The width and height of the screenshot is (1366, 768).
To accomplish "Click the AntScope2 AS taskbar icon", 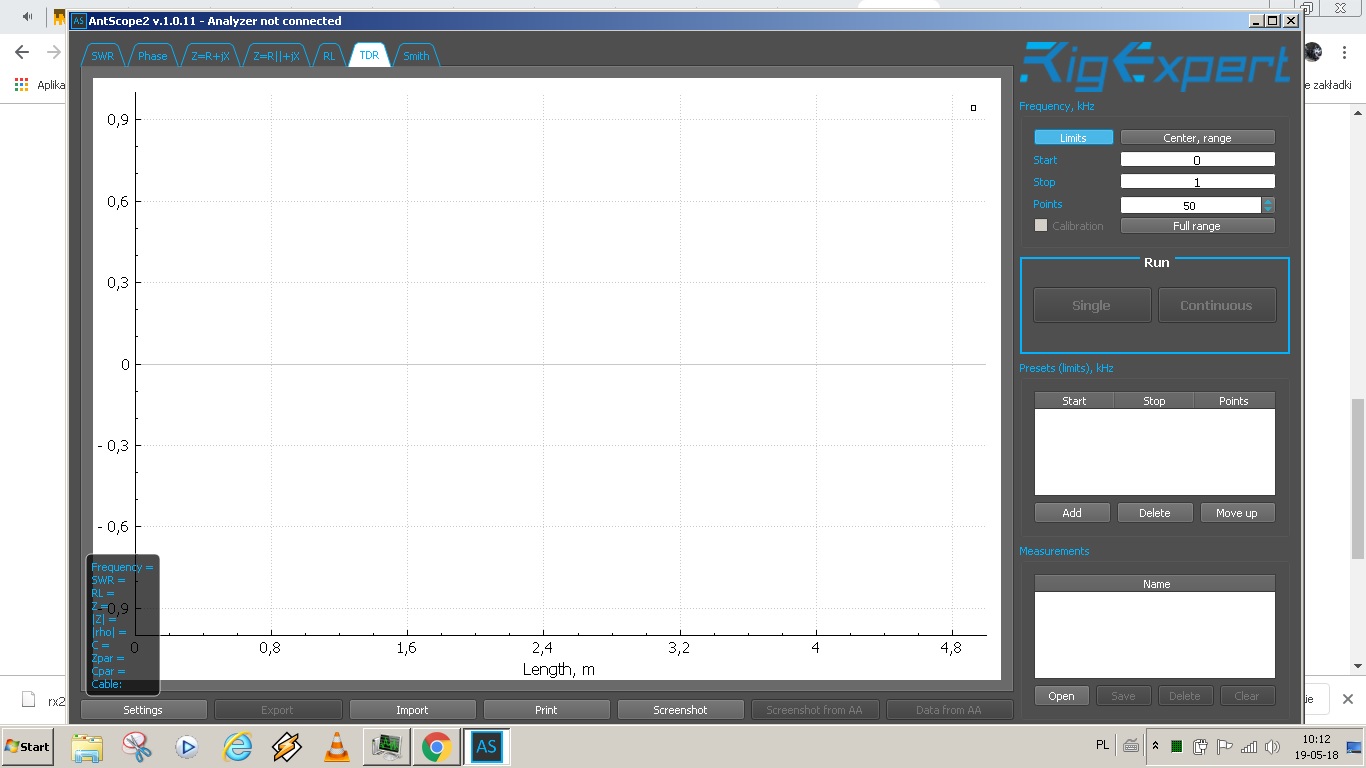I will (x=486, y=747).
